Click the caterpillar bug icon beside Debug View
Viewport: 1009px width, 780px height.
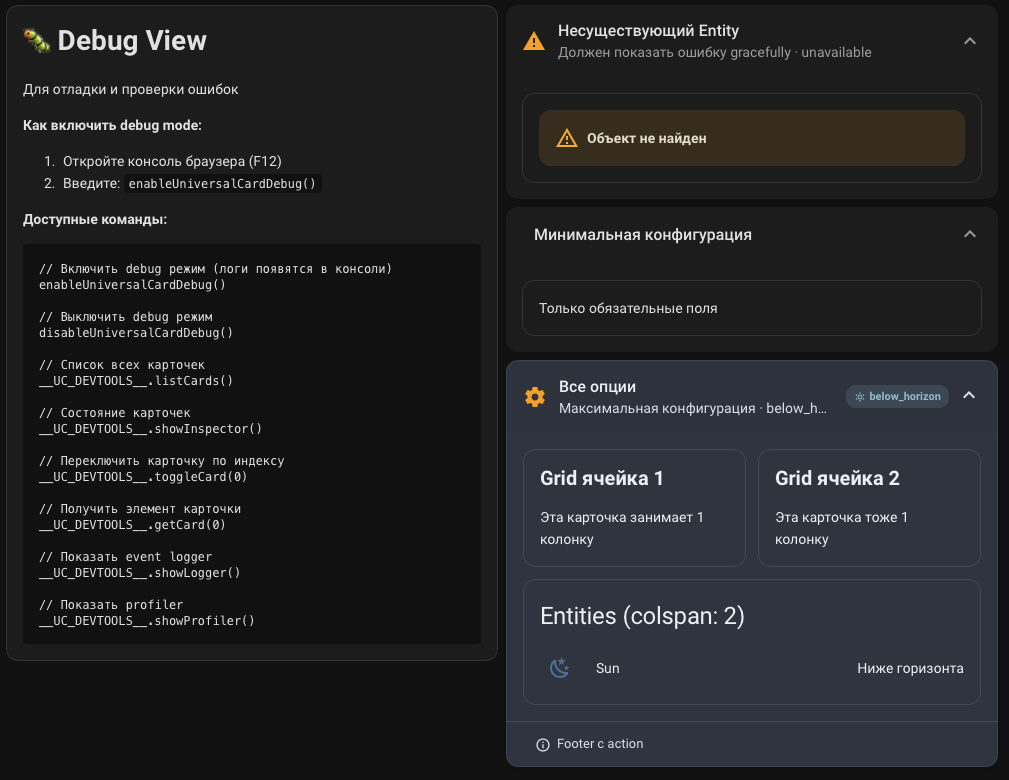click(x=36, y=40)
